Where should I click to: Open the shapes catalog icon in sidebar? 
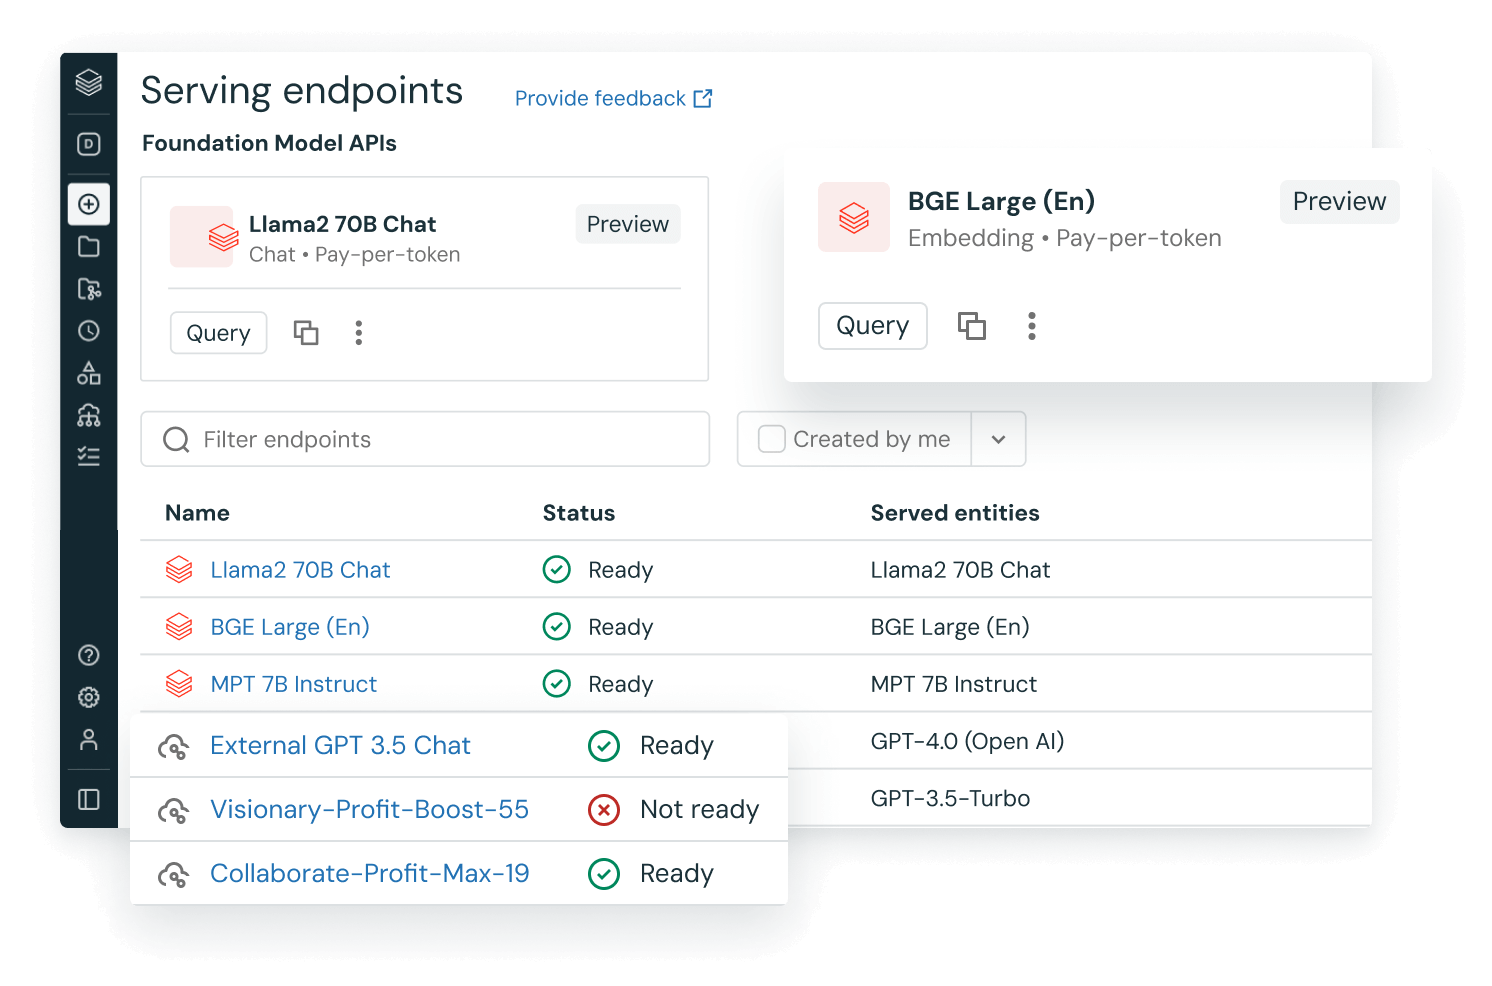click(x=89, y=373)
